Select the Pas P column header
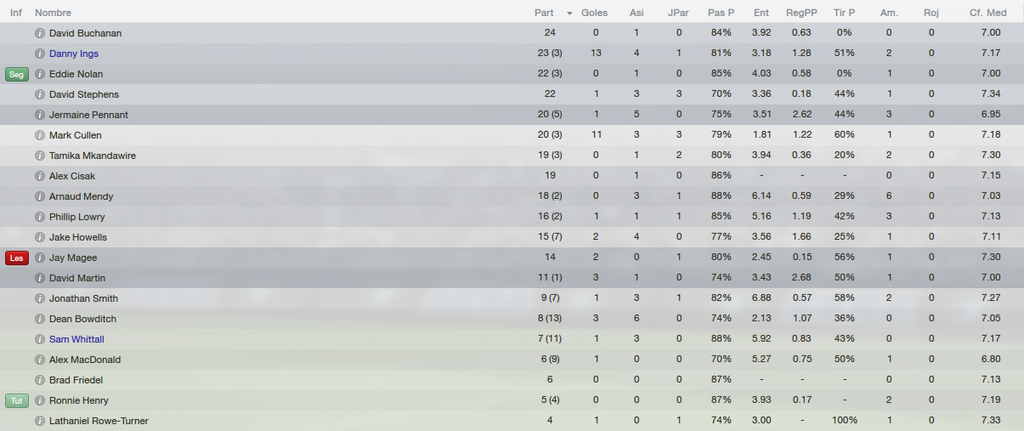1024x431 pixels. coord(721,12)
